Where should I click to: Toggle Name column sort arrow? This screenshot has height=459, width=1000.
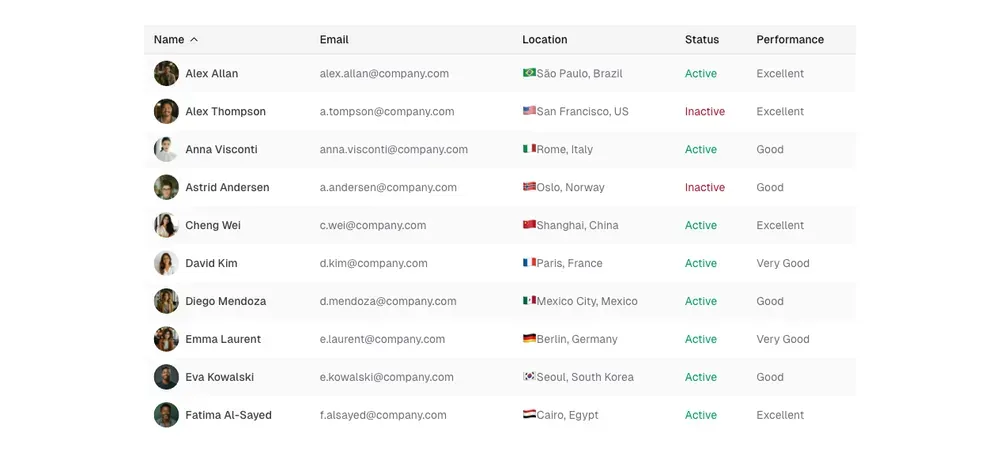tap(194, 40)
